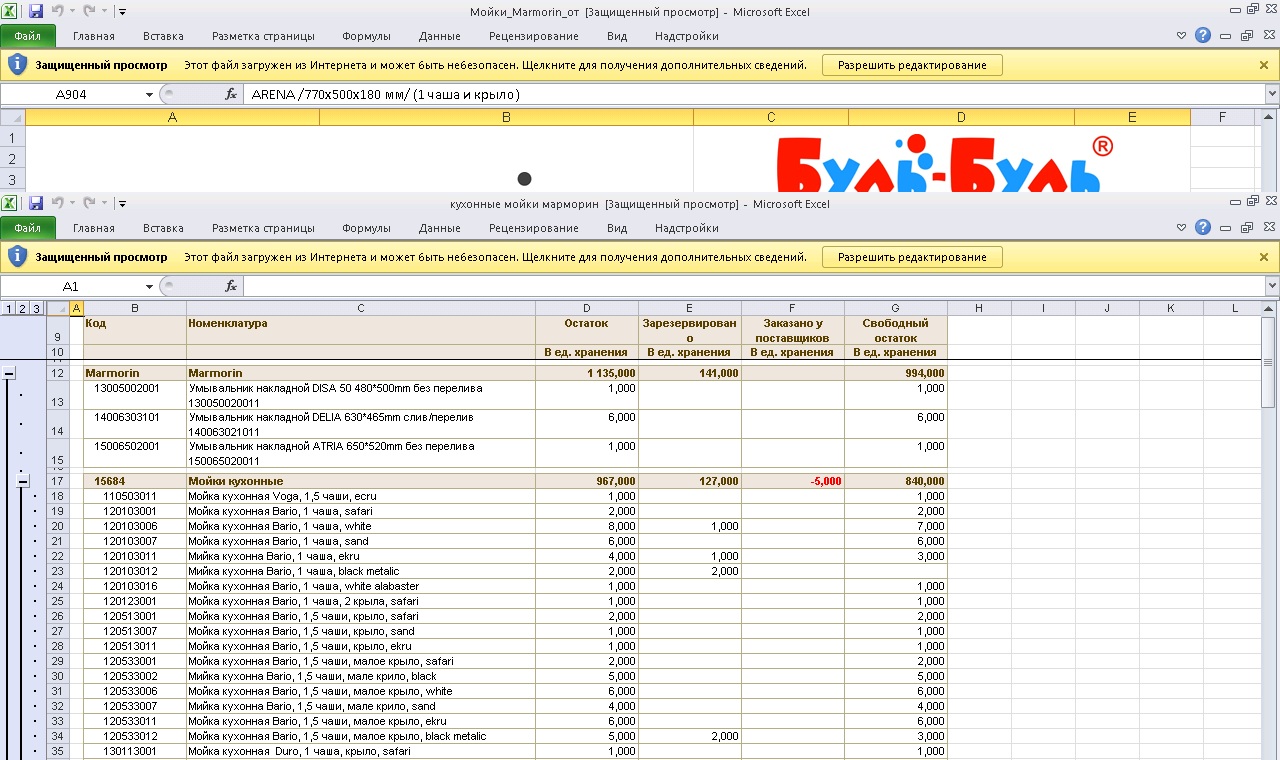Click Разрешить редактирование in кухонные мойки марморин window
Screen dimensions: 1280x760
click(x=912, y=257)
